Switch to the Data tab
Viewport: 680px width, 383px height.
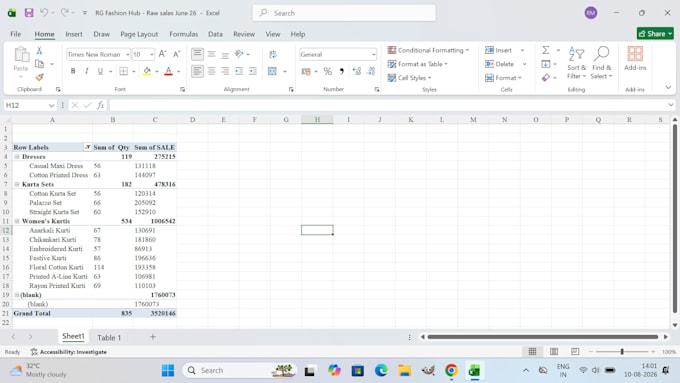[x=215, y=34]
